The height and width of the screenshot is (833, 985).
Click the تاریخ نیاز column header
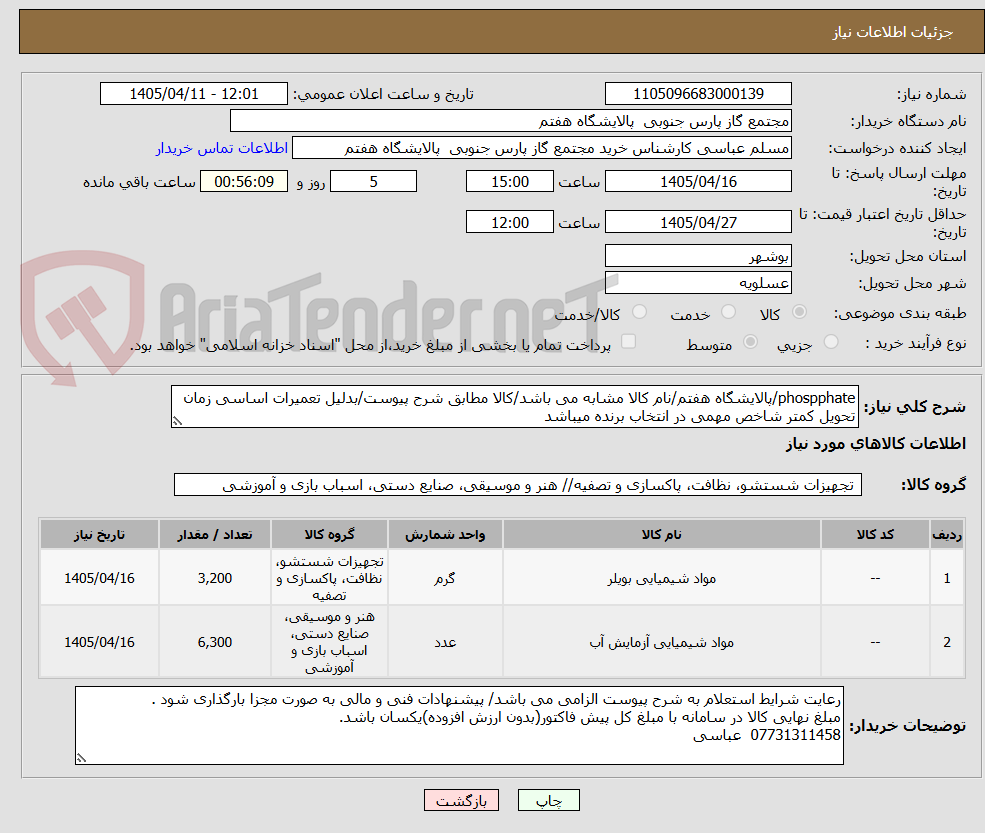[x=99, y=535]
